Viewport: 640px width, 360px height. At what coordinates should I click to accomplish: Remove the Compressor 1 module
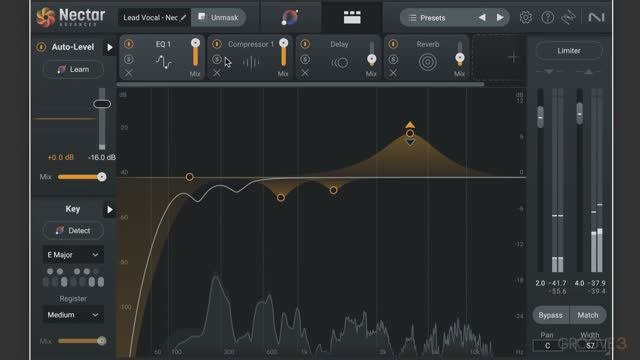click(x=217, y=73)
